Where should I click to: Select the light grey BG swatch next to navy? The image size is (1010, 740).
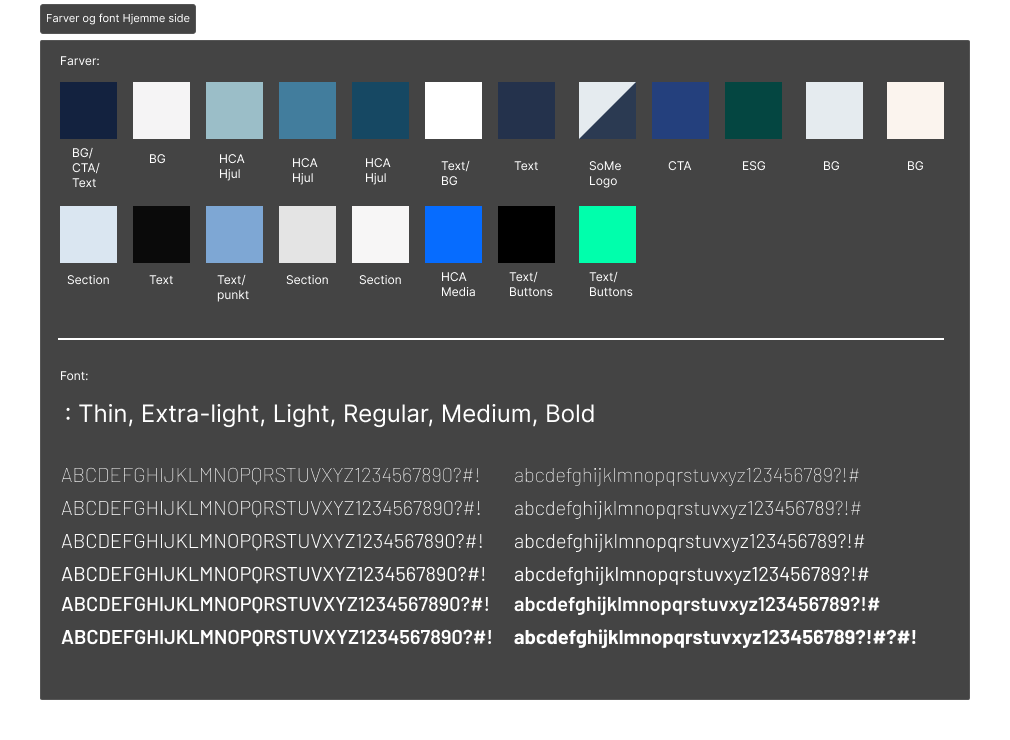161,110
